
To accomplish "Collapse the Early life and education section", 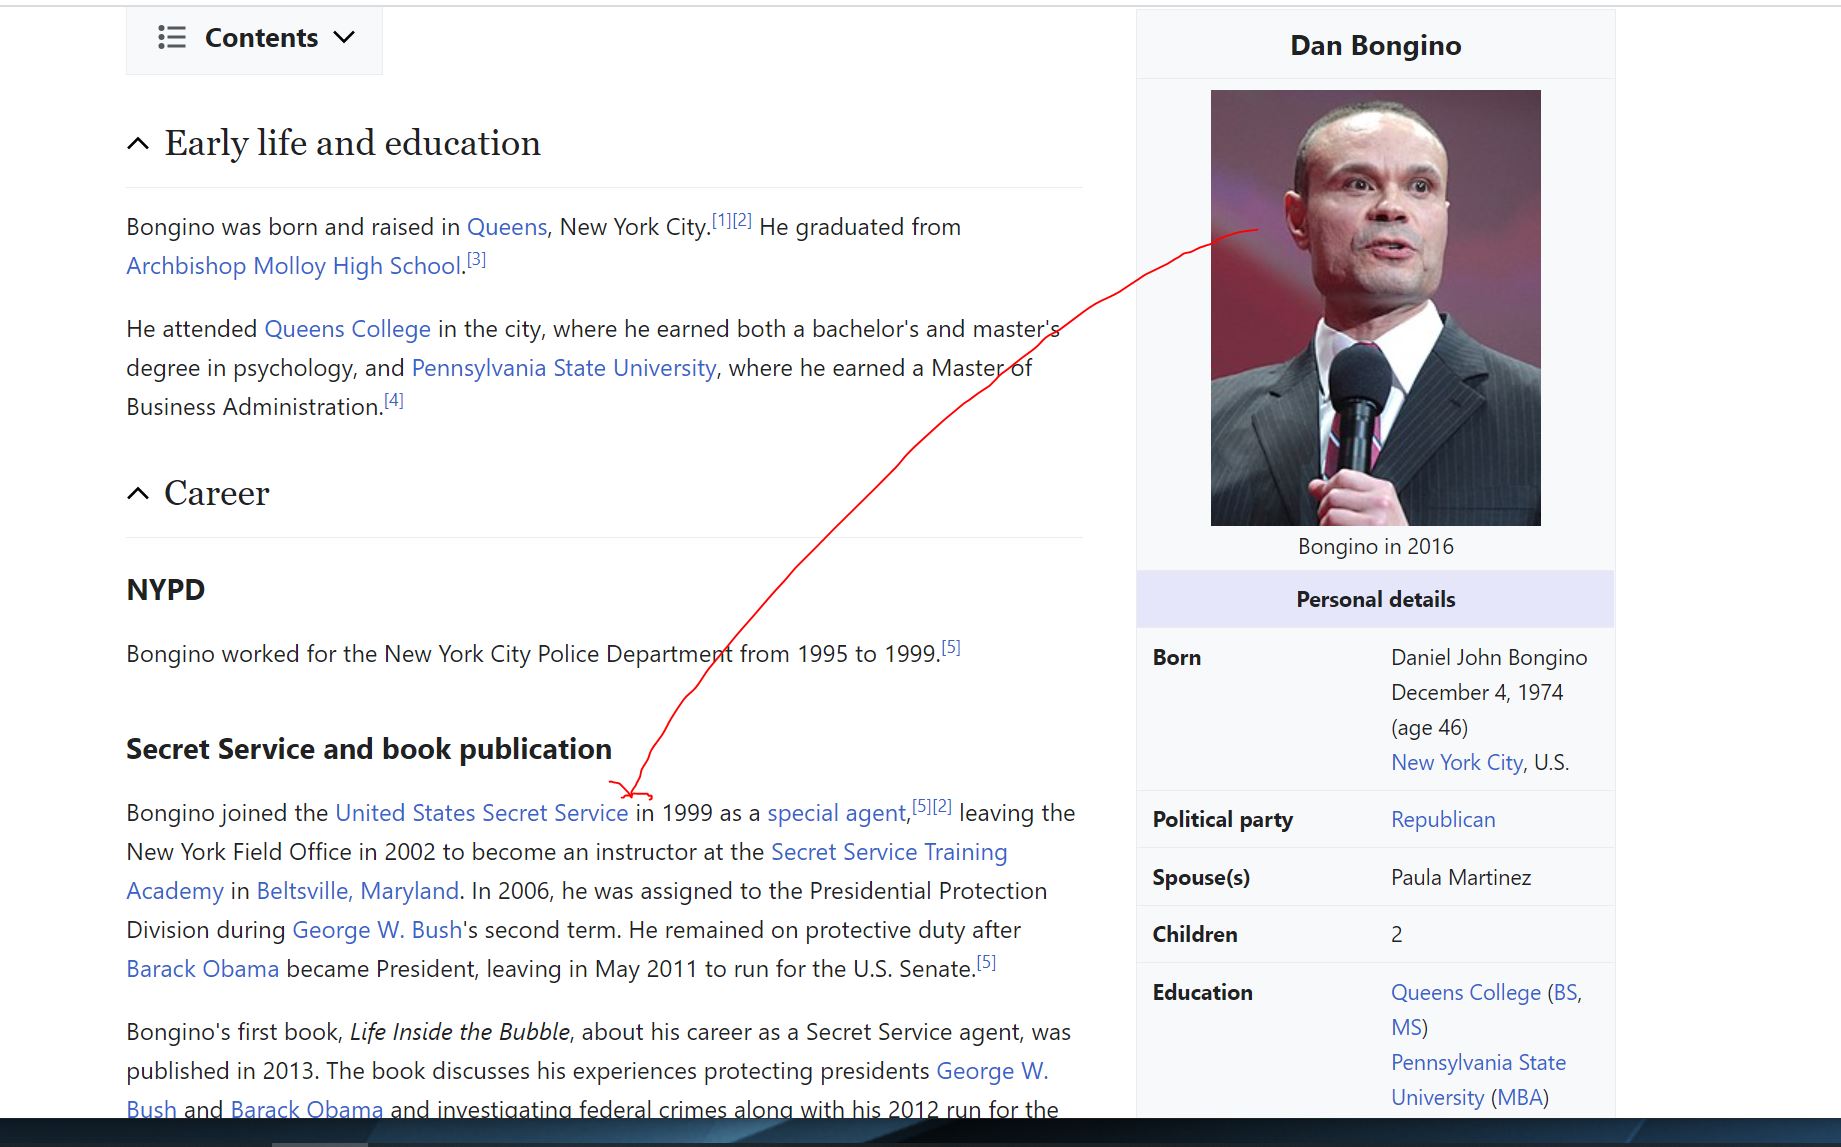I will 138,144.
